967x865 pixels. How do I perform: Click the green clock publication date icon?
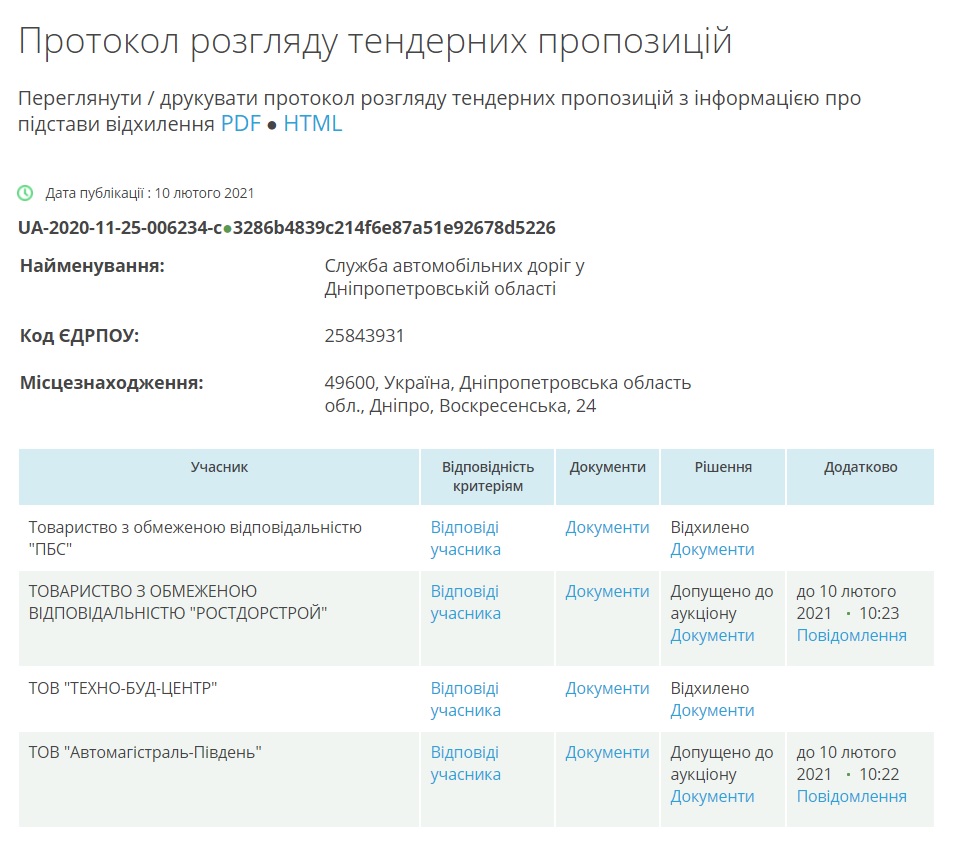pos(26,193)
